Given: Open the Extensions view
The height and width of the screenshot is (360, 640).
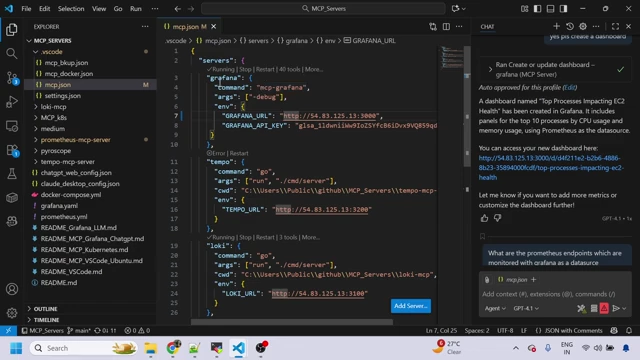Looking at the screenshot, I should 12,150.
